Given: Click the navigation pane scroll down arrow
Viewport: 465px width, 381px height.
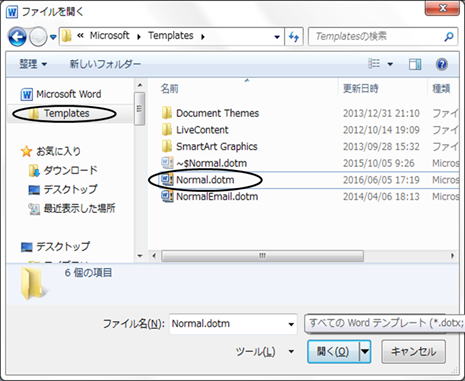Looking at the screenshot, I should pyautogui.click(x=140, y=256).
